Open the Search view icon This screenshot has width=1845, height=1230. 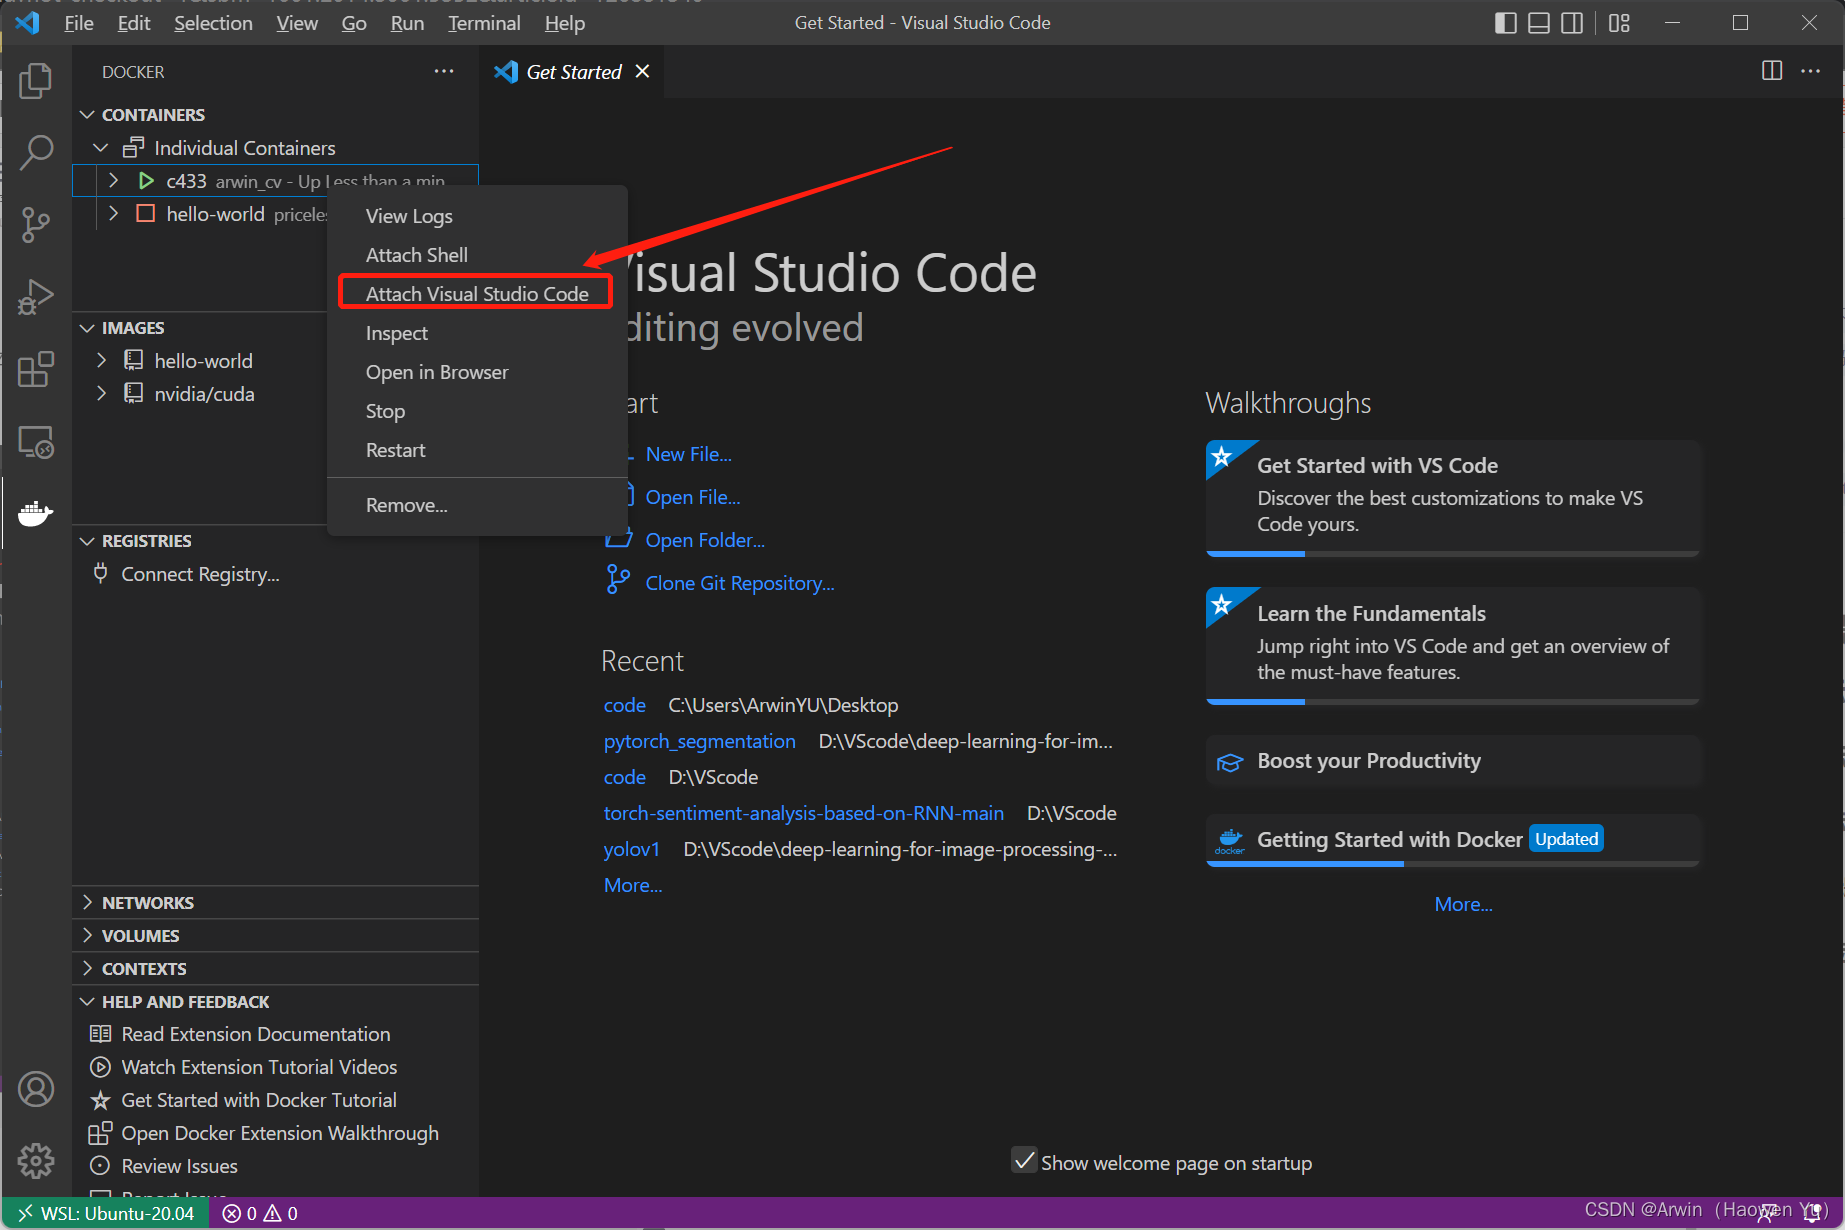tap(36, 153)
